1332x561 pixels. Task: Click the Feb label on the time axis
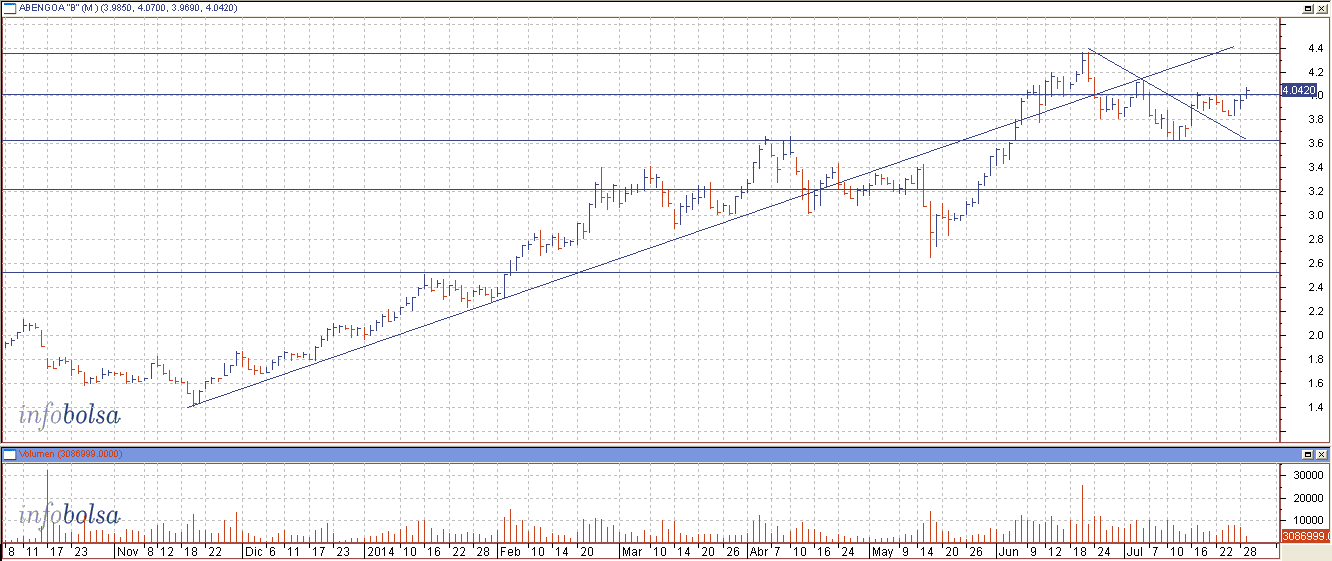pyautogui.click(x=510, y=551)
